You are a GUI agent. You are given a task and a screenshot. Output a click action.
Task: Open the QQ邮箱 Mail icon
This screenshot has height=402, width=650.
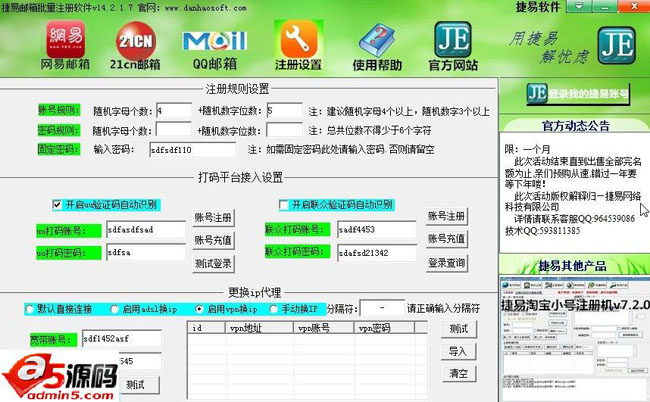point(215,49)
